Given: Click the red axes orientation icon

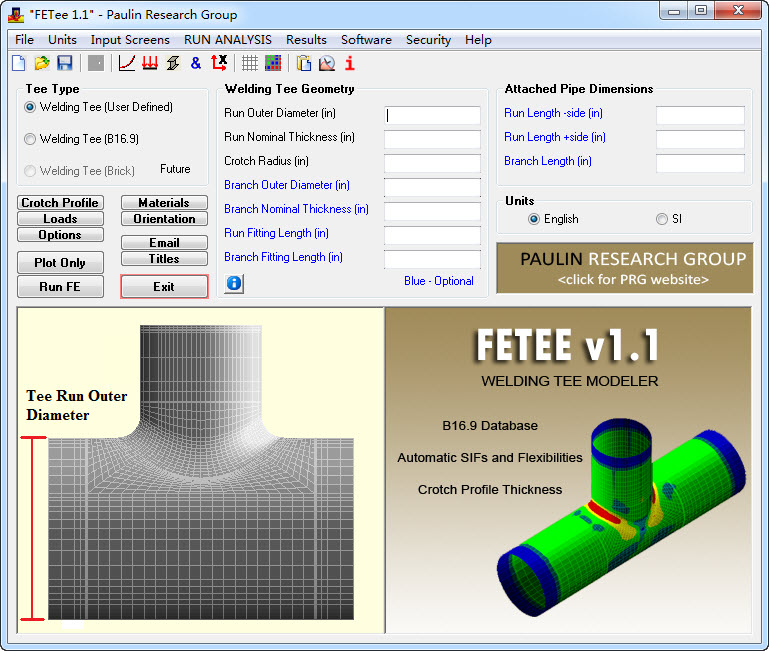Looking at the screenshot, I should coord(219,63).
